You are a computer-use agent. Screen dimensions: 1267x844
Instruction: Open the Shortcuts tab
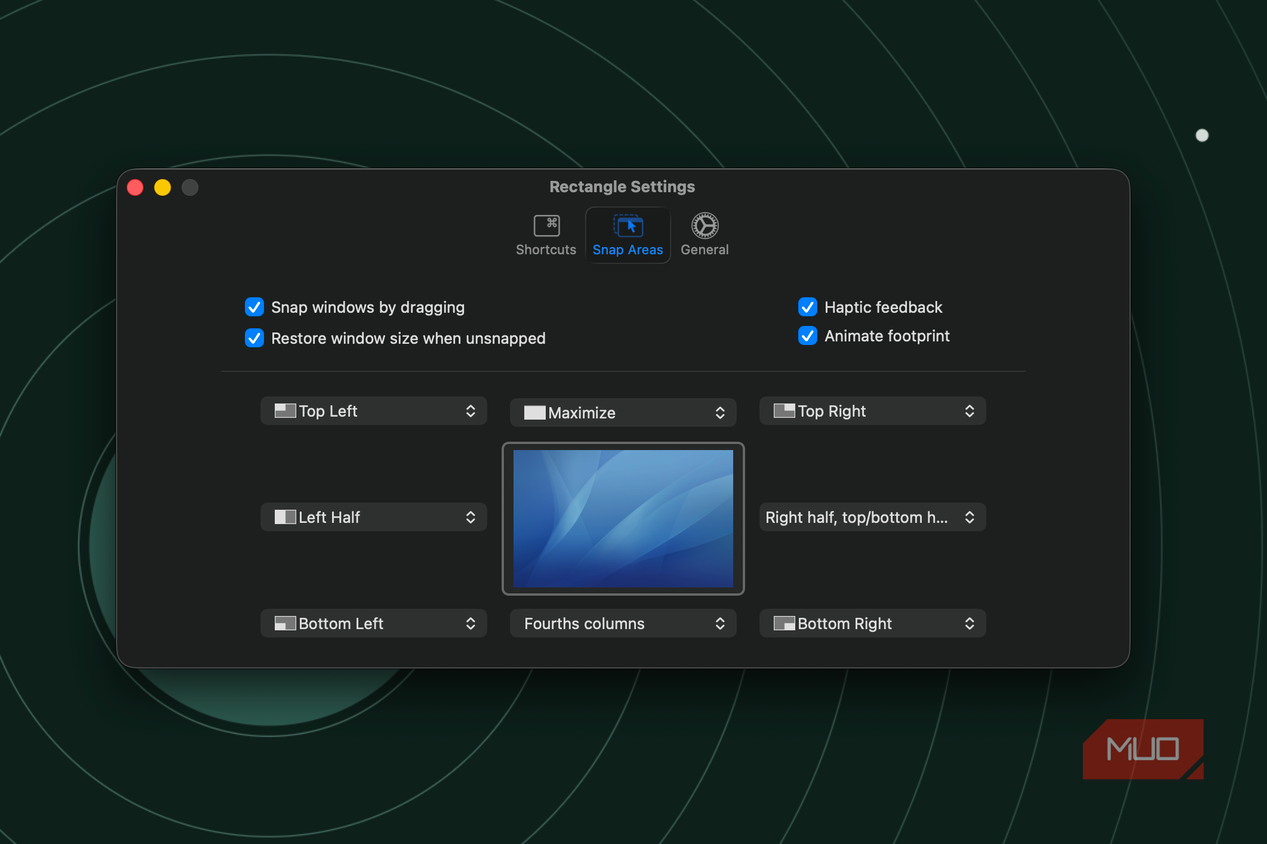(546, 236)
